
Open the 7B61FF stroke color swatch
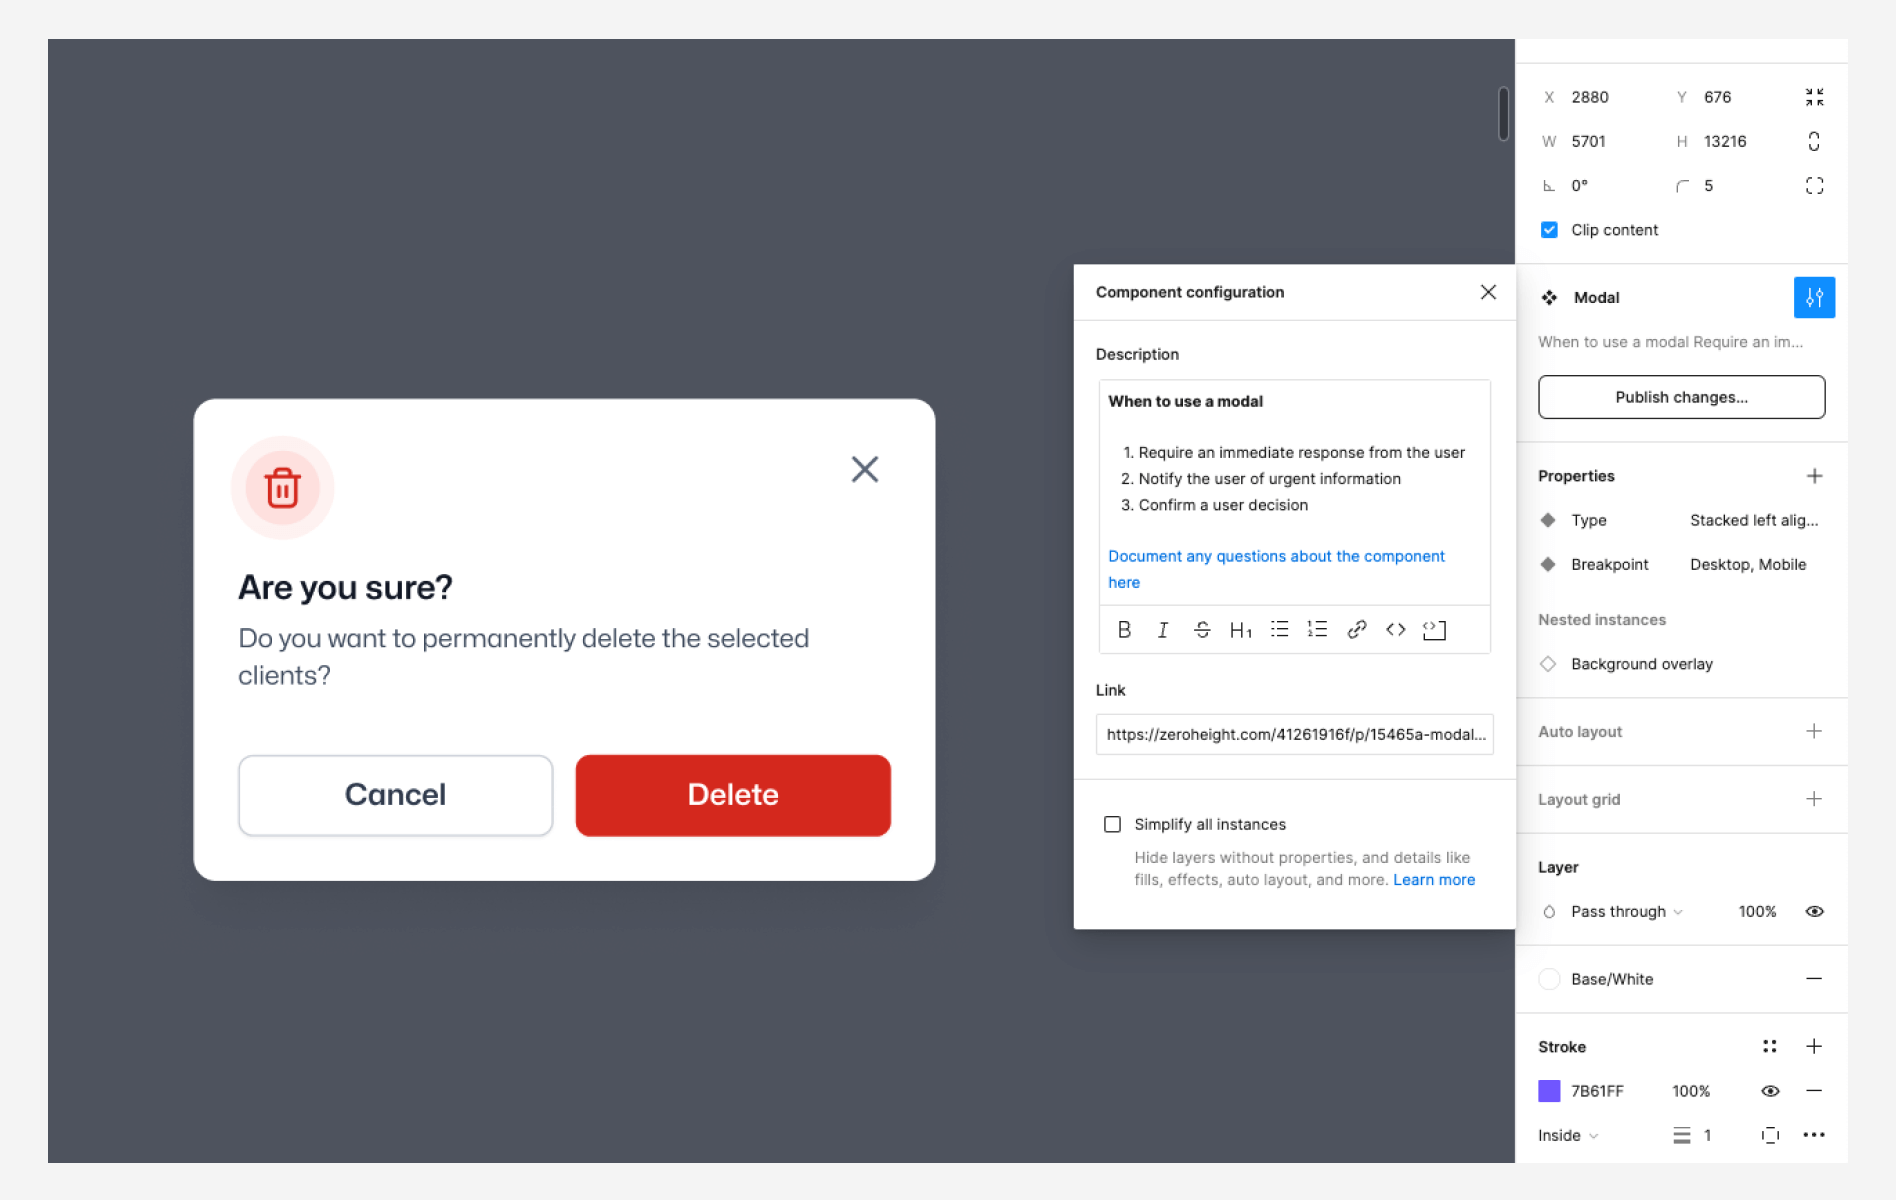click(x=1549, y=1091)
